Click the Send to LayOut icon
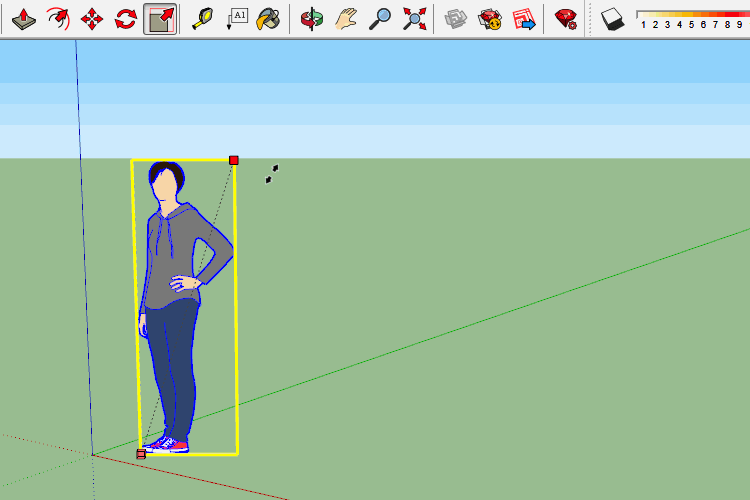 pos(523,18)
